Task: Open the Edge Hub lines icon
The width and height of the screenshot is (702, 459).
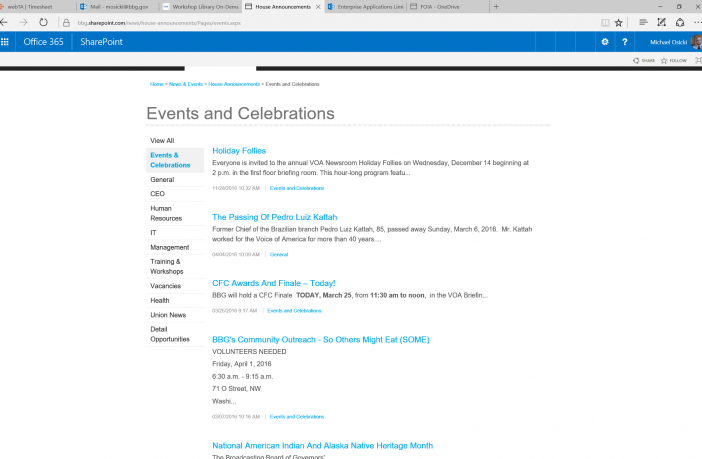Action: (x=643, y=22)
